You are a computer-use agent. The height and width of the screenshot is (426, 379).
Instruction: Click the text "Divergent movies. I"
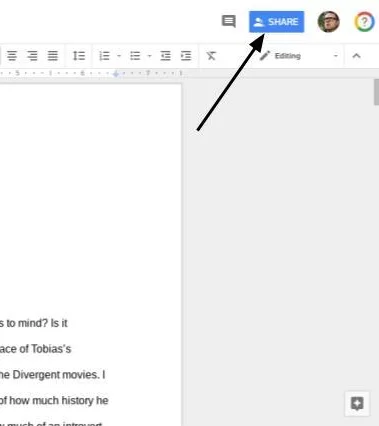click(x=59, y=375)
